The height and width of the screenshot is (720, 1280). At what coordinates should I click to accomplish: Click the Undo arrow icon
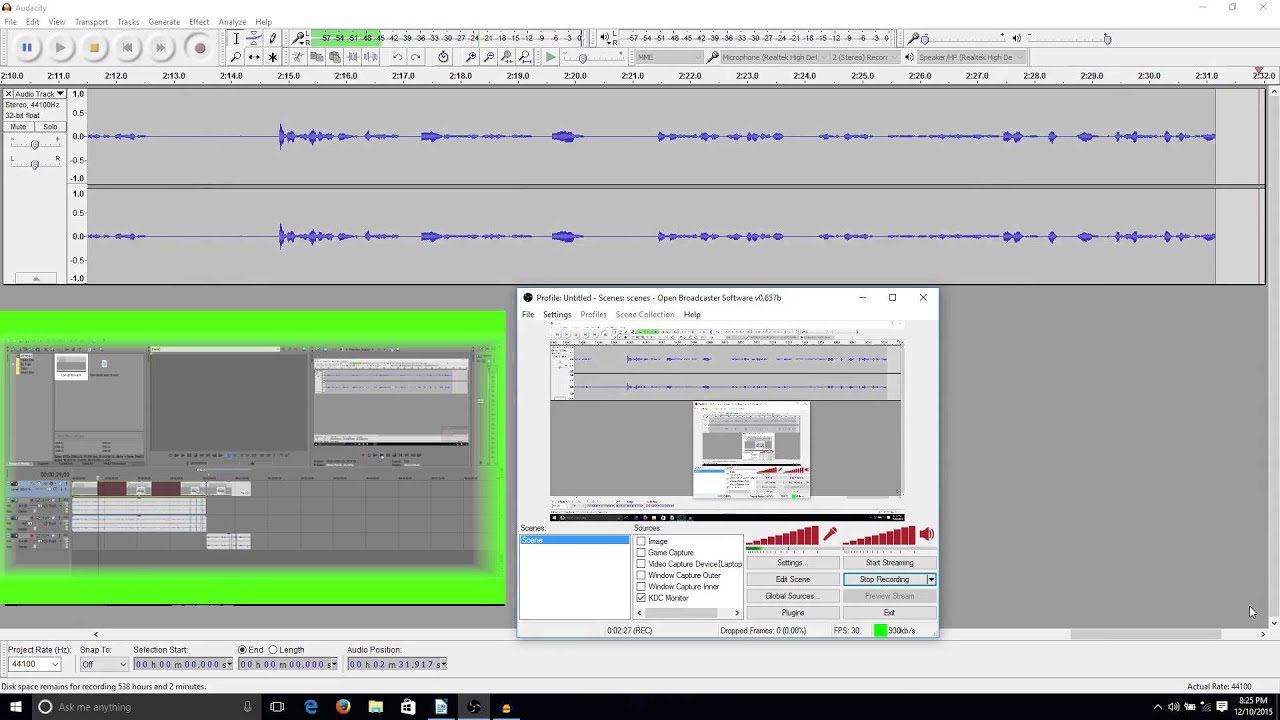(397, 57)
